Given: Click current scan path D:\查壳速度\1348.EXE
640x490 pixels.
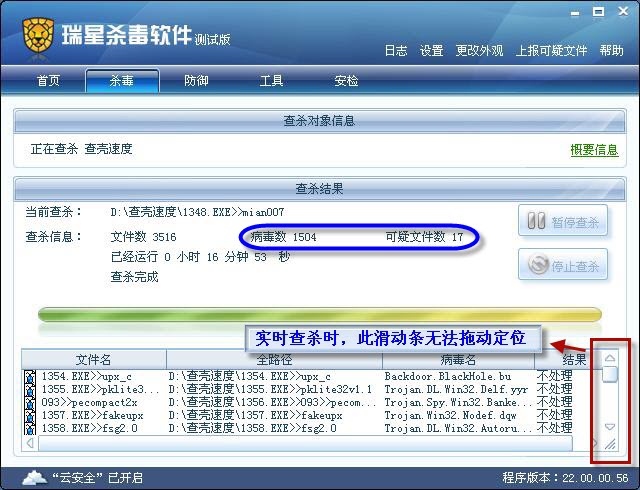Looking at the screenshot, I should click(x=197, y=212).
